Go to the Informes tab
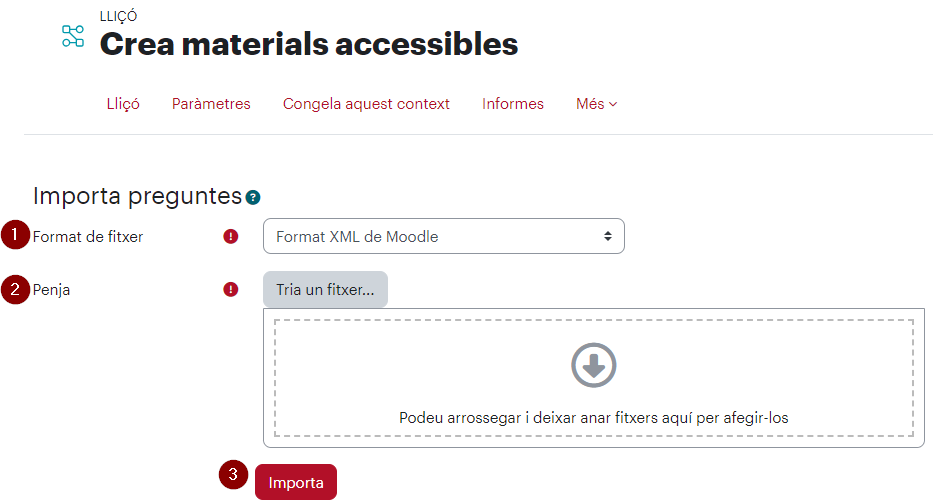This screenshot has width=942, height=500. [x=512, y=104]
